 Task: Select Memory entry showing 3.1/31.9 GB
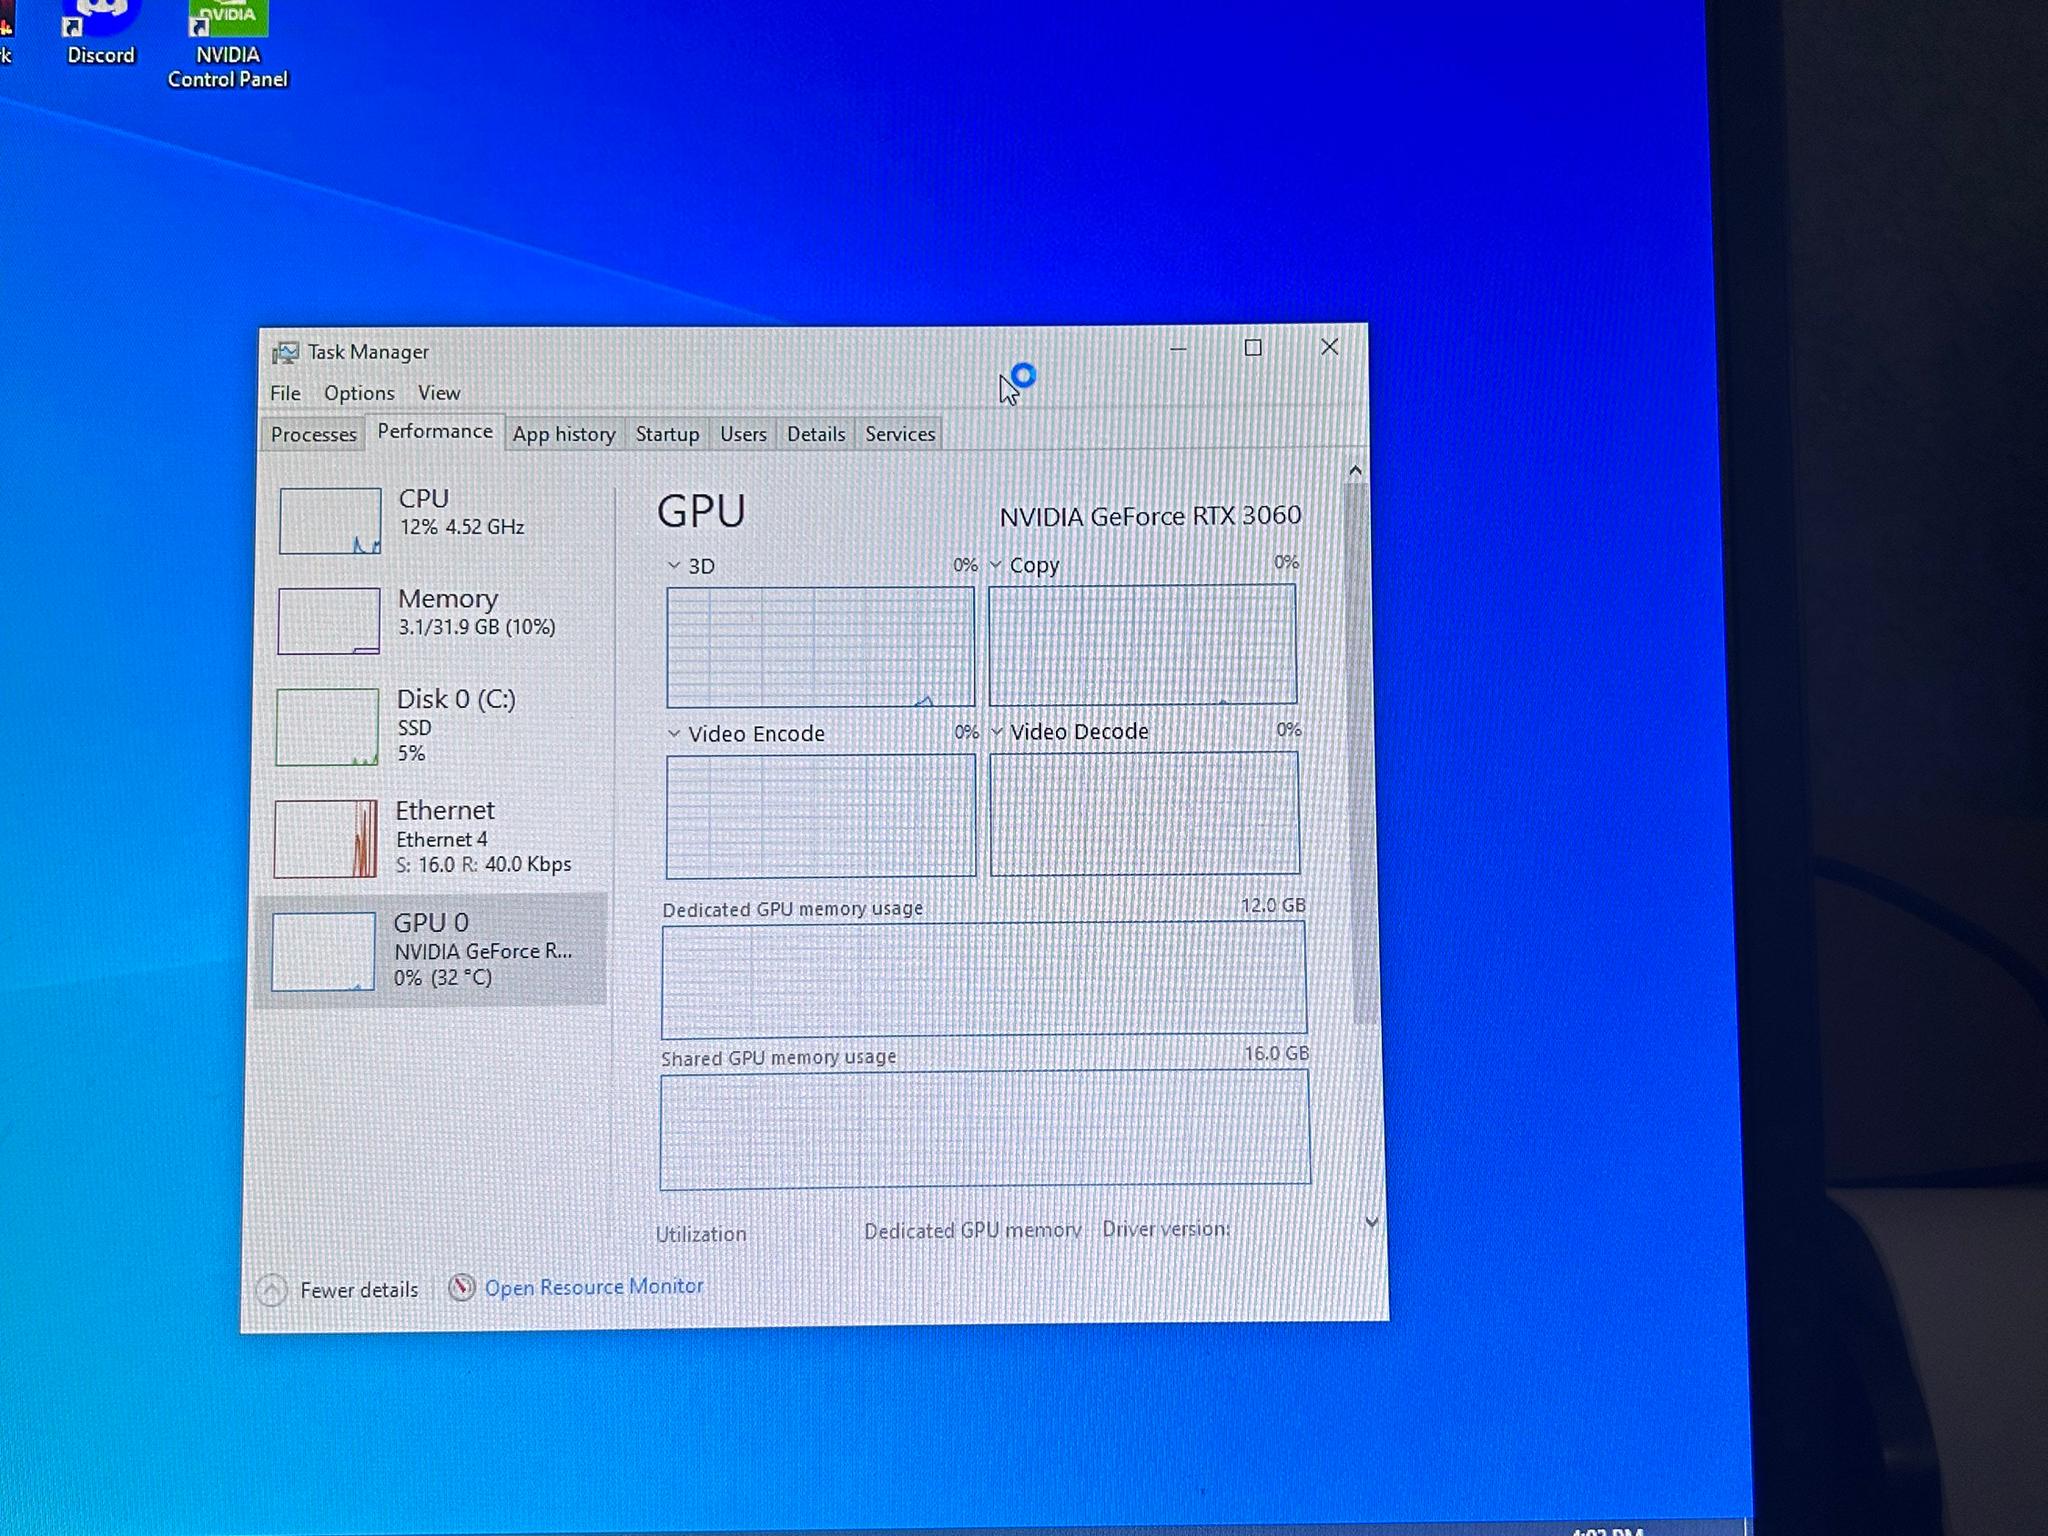(434, 620)
